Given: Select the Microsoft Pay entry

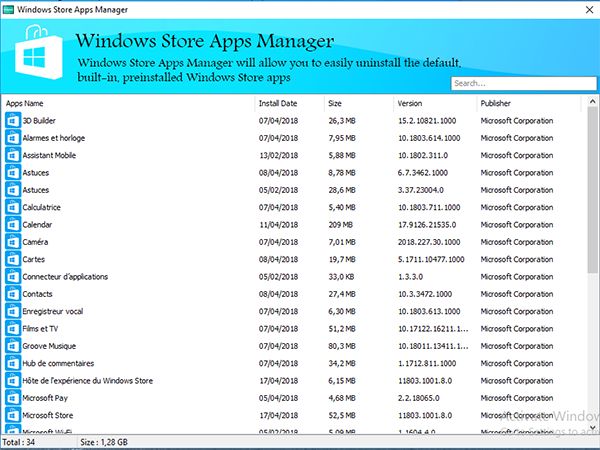Looking at the screenshot, I should click(45, 398).
